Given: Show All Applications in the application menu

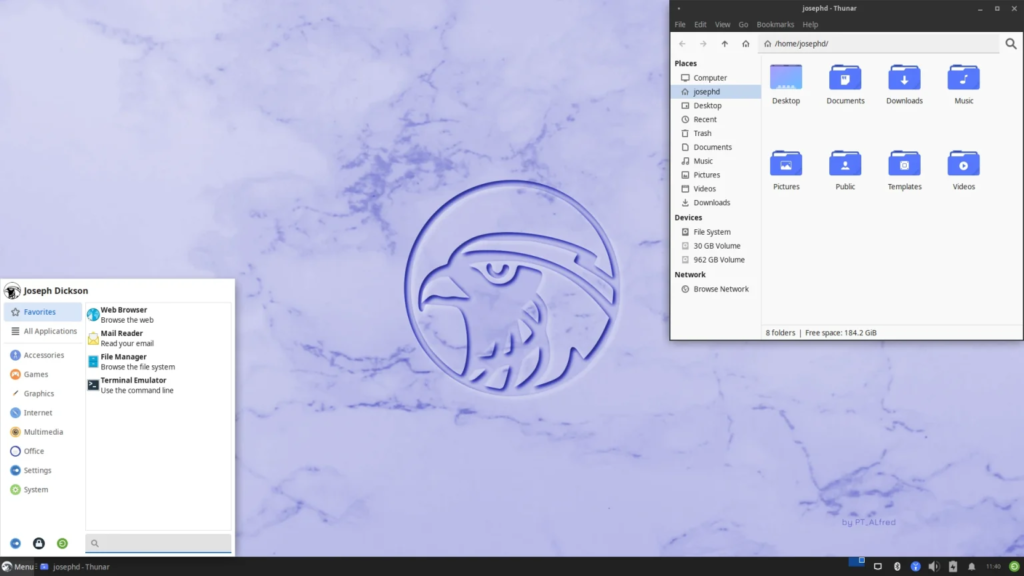Looking at the screenshot, I should coord(49,331).
